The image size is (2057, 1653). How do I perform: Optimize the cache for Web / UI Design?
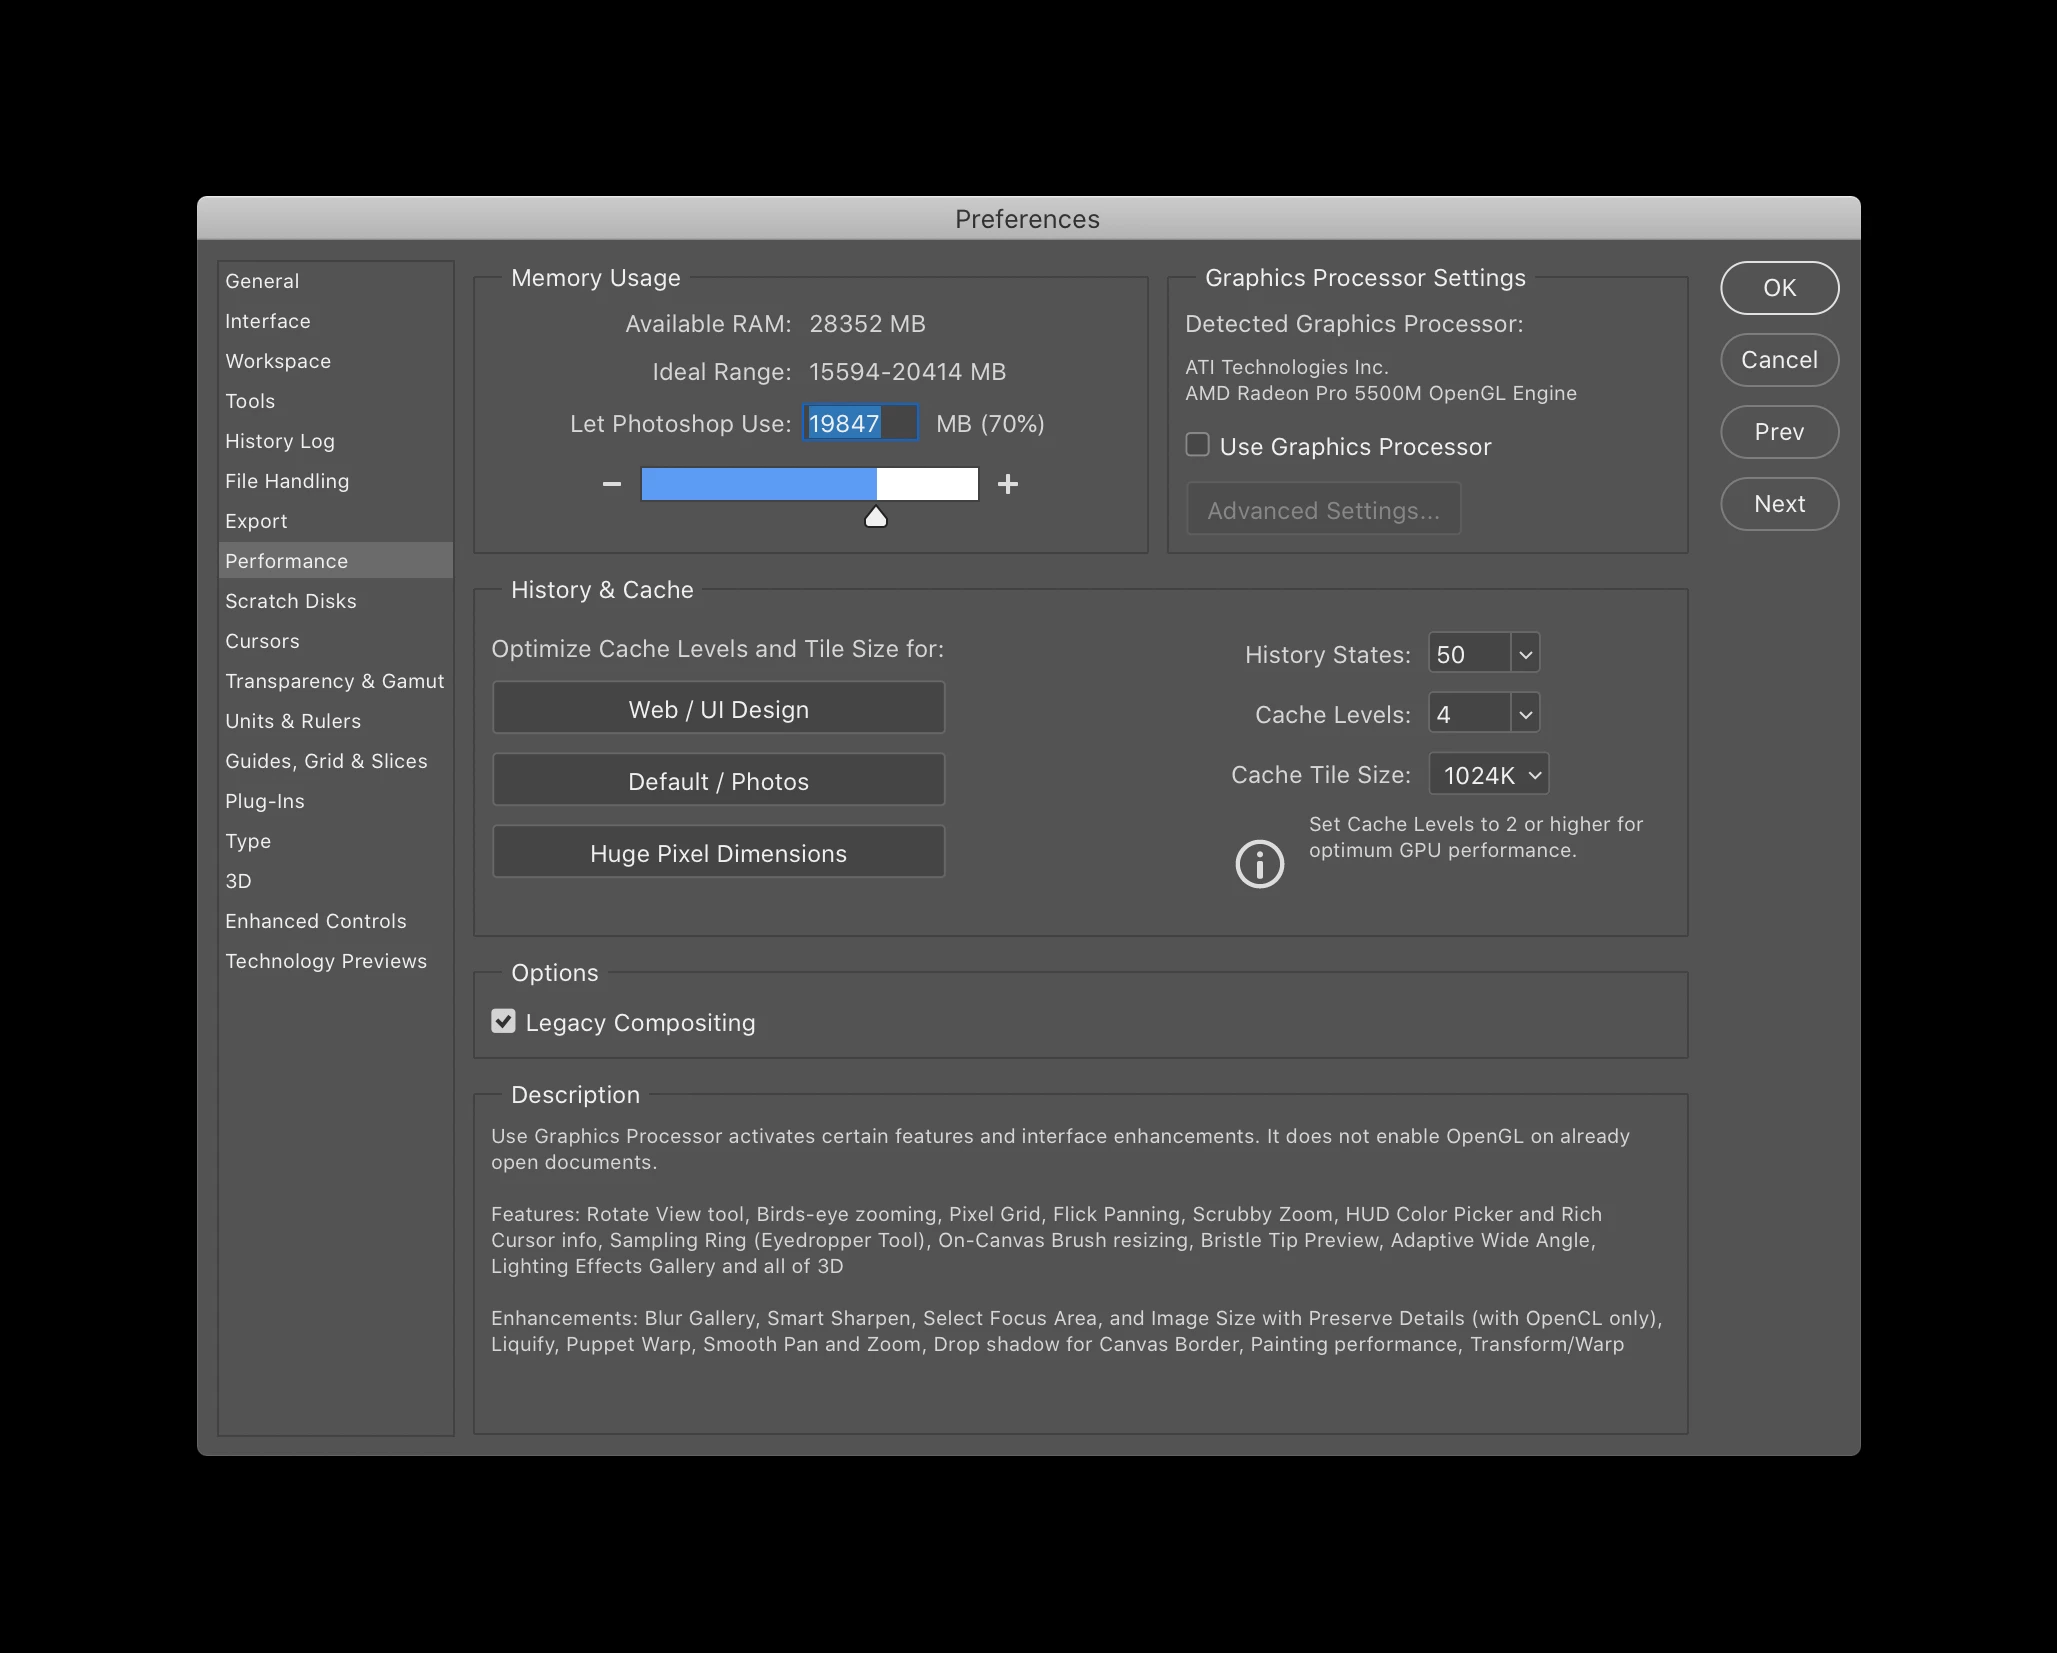coord(718,709)
